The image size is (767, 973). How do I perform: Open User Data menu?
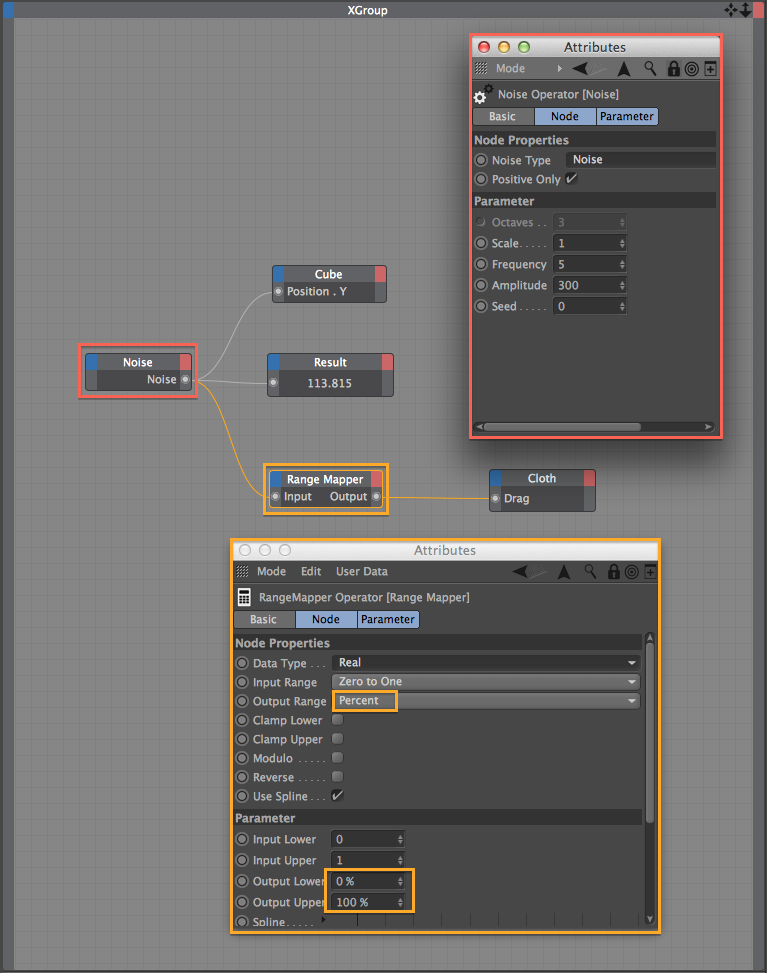point(362,572)
